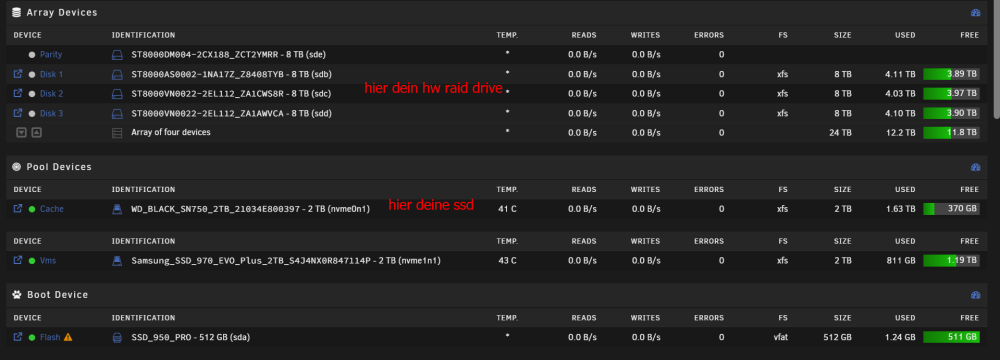Screen dimensions: 1000x360
Task: Click Pool Devices dashboard gauge icon
Action: click(975, 167)
